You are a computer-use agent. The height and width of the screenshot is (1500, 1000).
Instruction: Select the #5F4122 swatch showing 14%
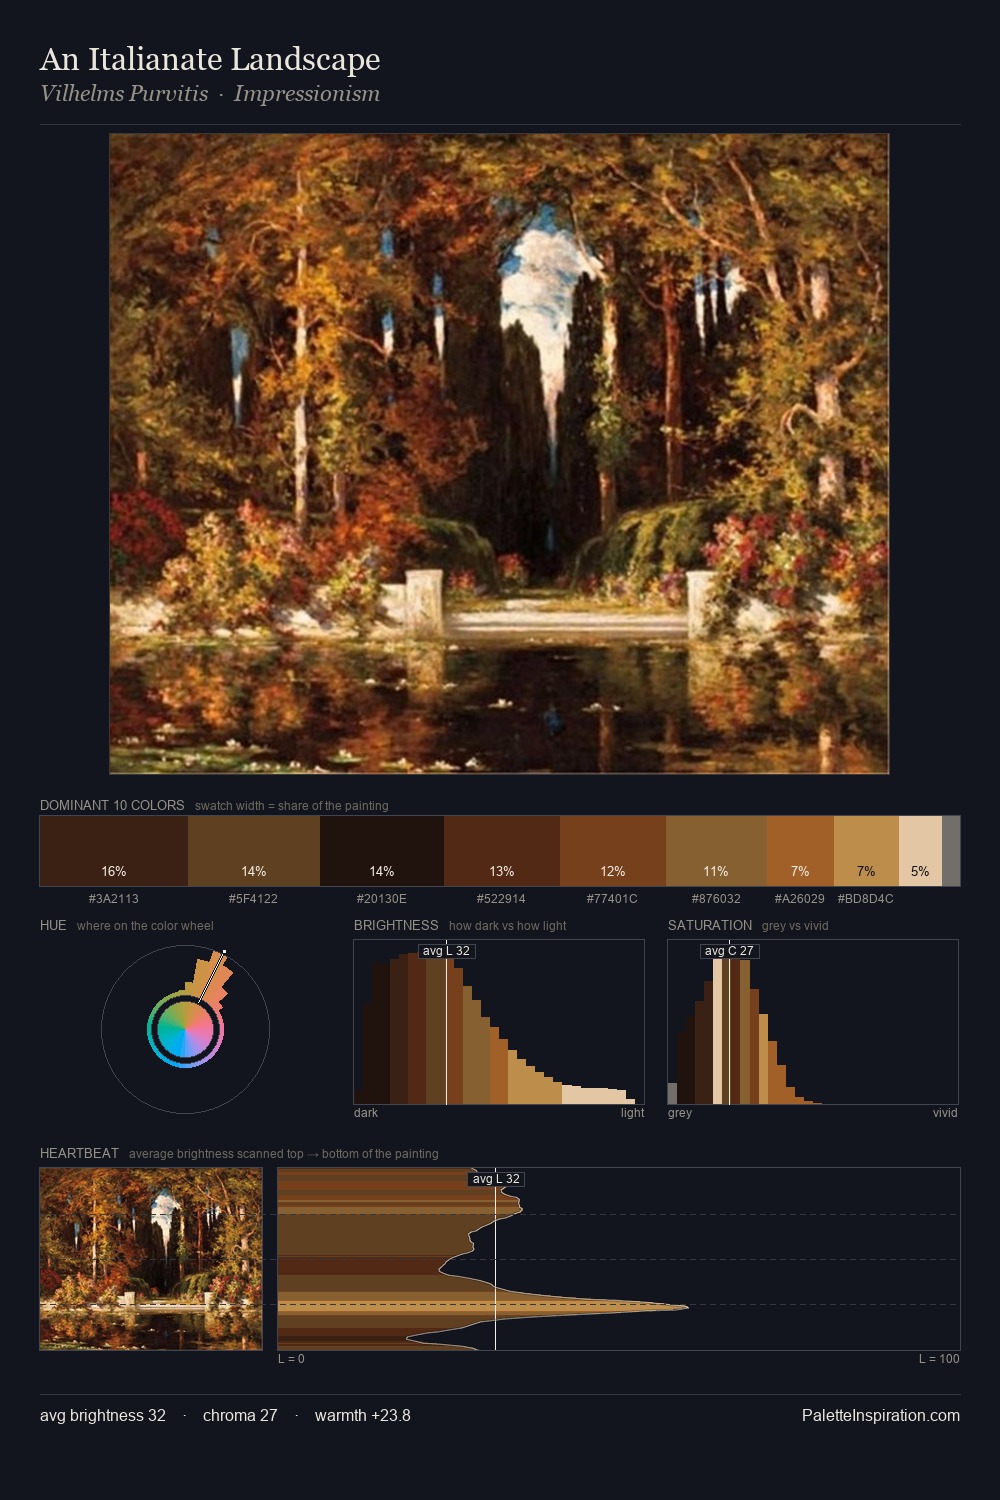pyautogui.click(x=254, y=851)
